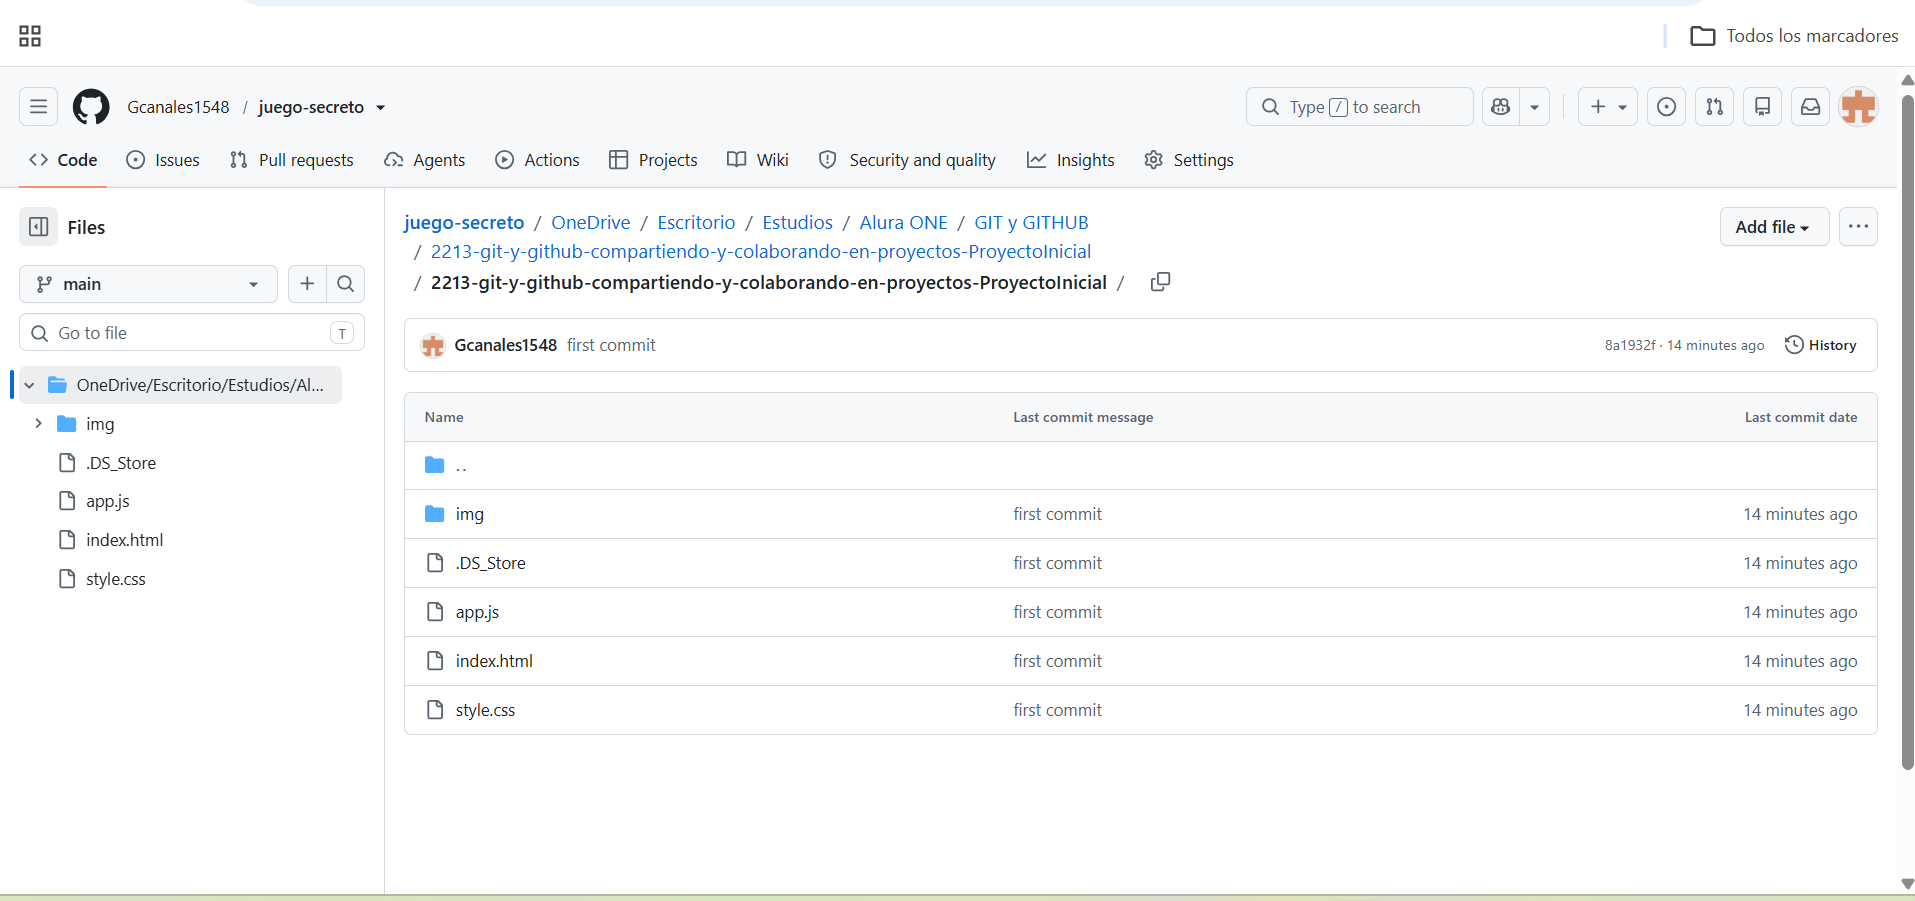
Task: Open the GitHub homepage logo
Action: point(91,107)
